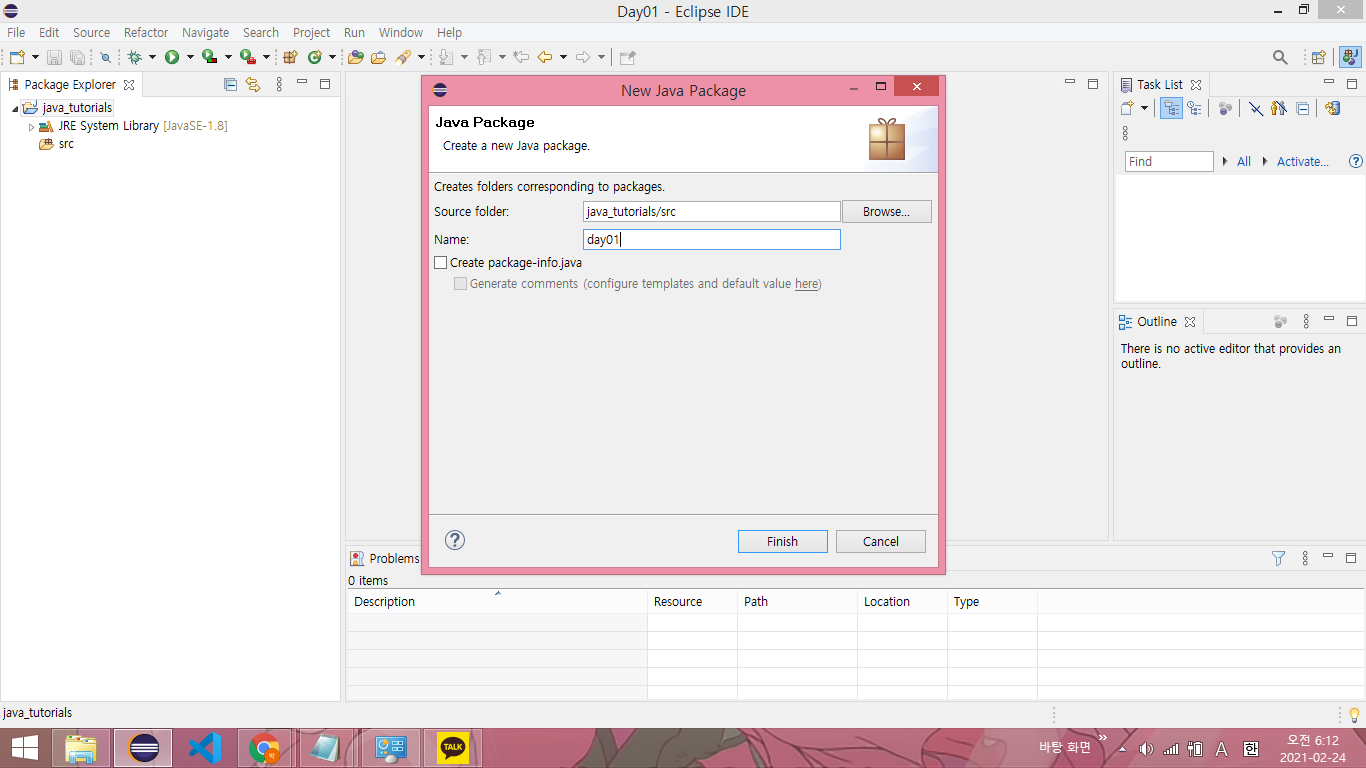Screen dimensions: 1366x768
Task: Click Focus on Workweek icon in Task List
Action: tap(1225, 108)
